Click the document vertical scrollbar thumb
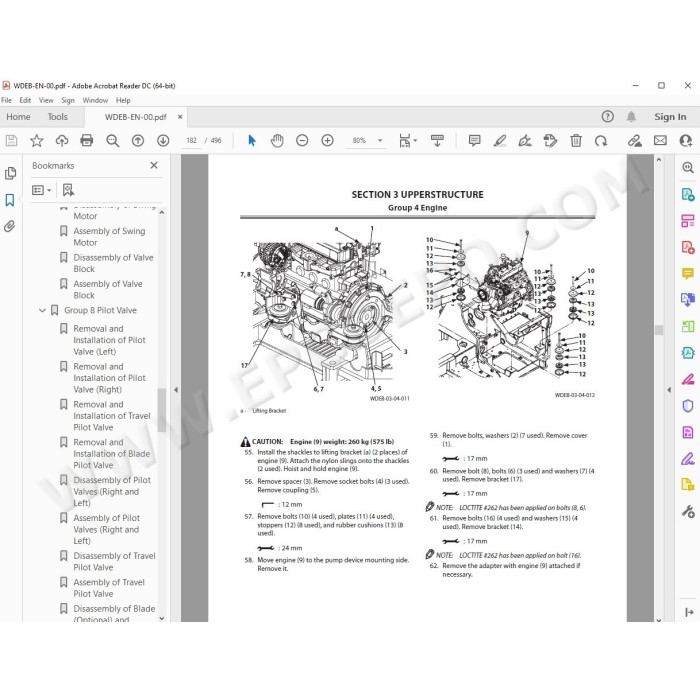 pyautogui.click(x=659, y=330)
